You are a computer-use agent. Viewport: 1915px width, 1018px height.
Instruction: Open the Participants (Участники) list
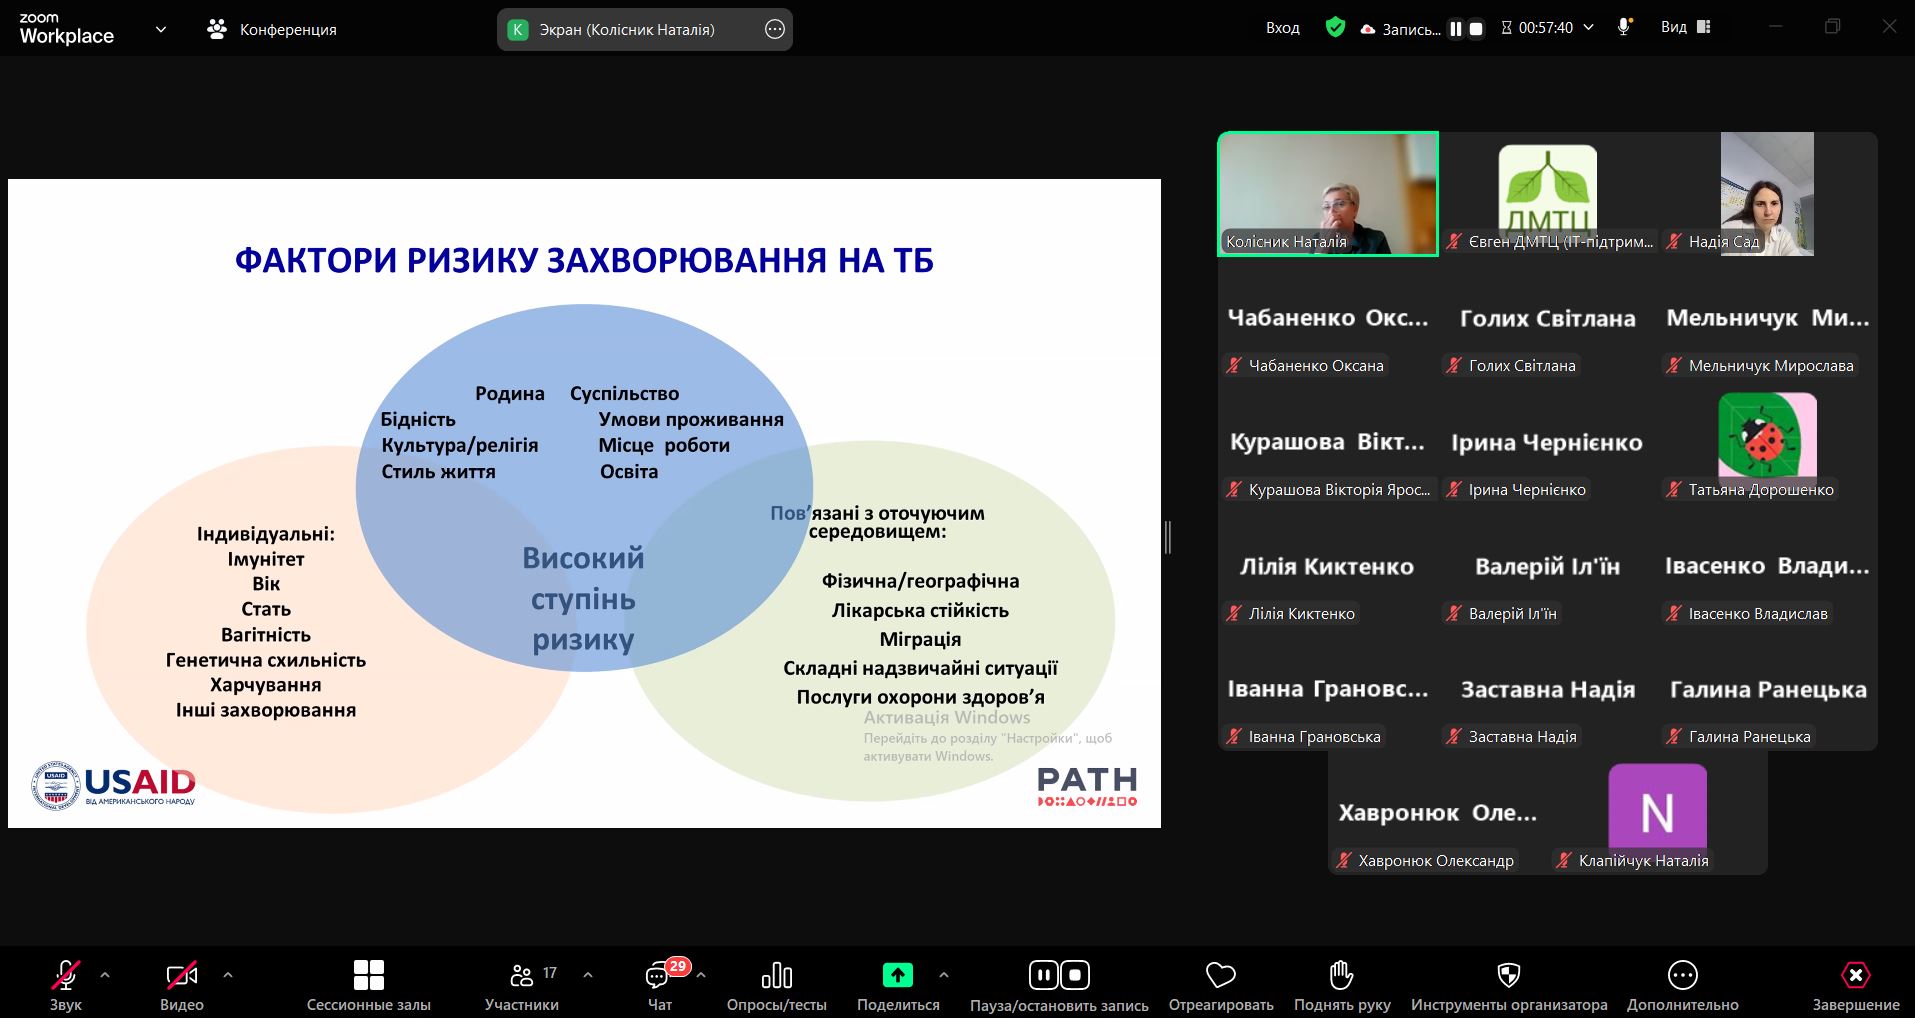[522, 985]
